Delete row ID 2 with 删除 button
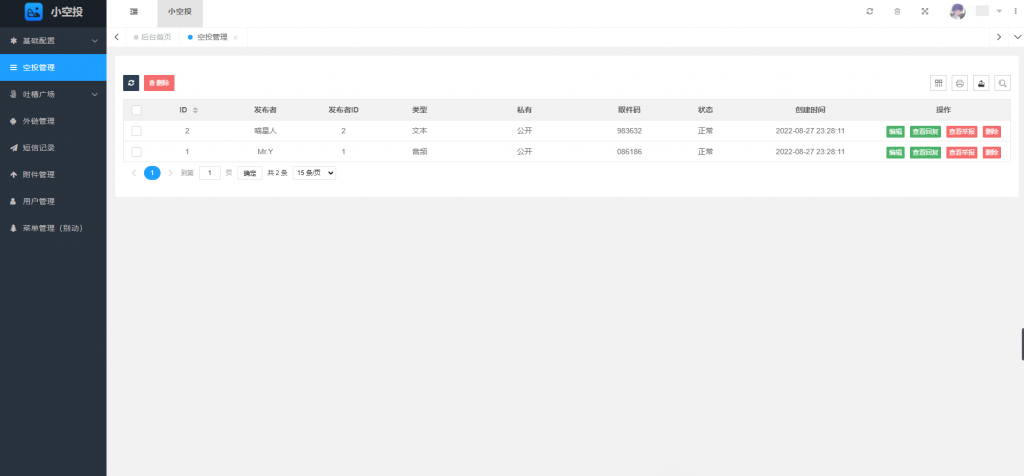This screenshot has width=1024, height=476. tap(991, 131)
